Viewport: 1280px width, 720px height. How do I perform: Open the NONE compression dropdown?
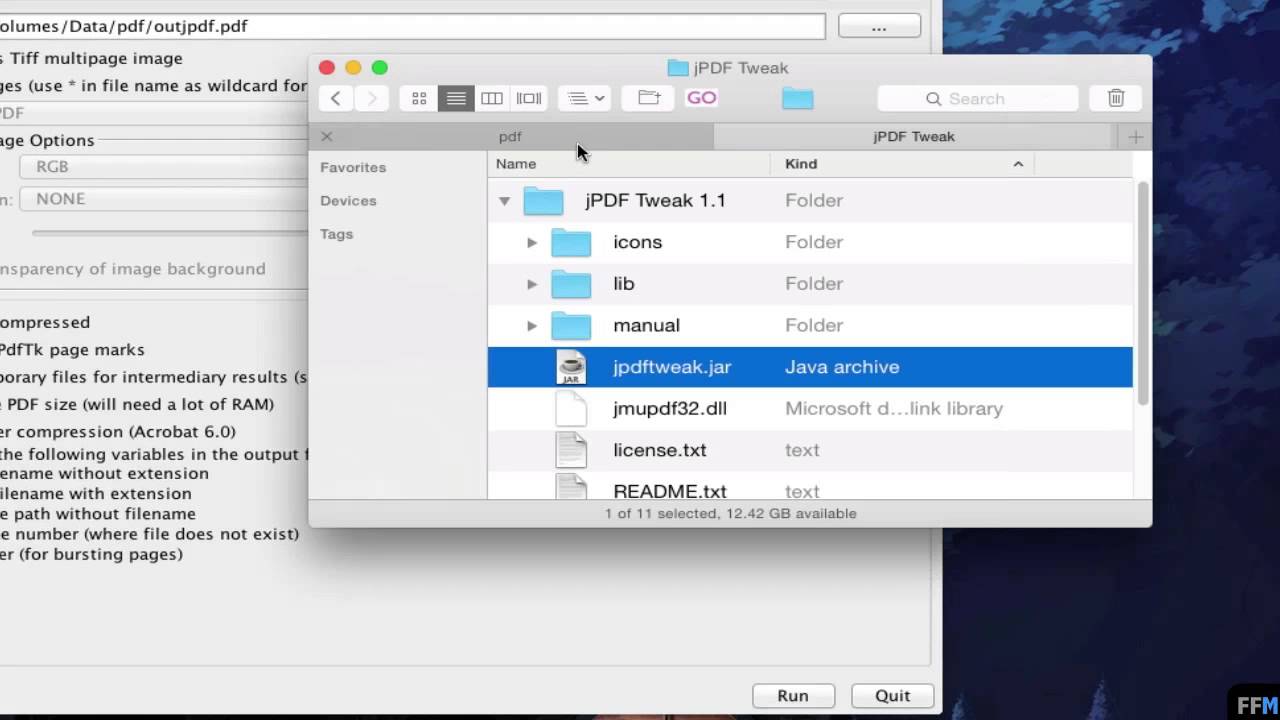click(165, 199)
